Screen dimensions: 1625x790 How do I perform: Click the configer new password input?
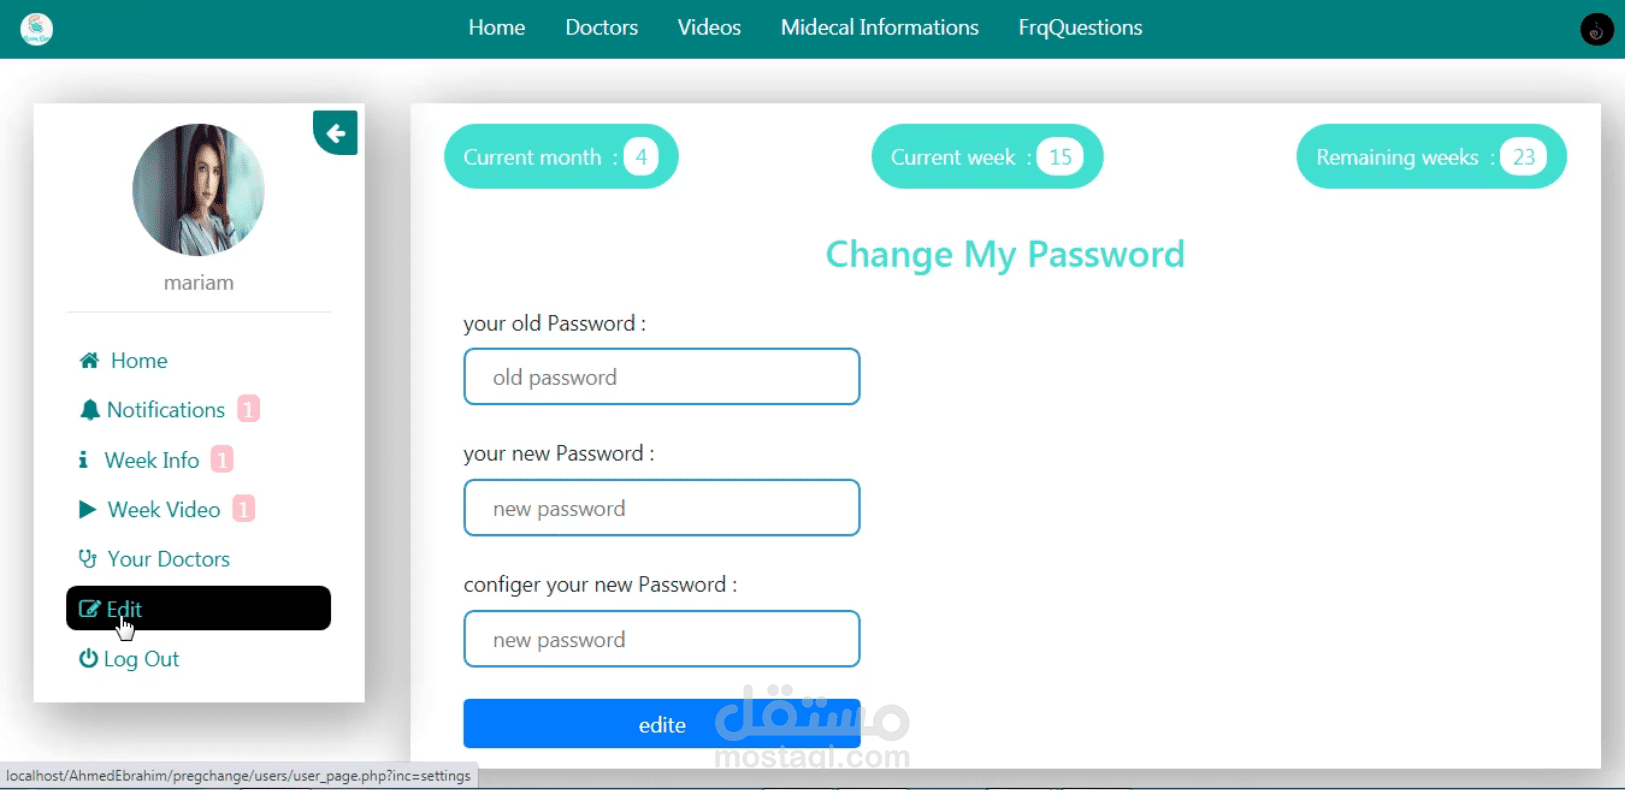(x=662, y=639)
